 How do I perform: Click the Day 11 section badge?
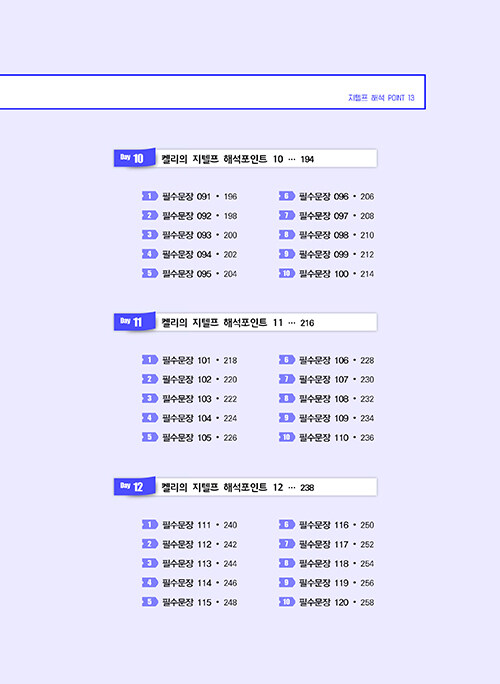point(134,321)
